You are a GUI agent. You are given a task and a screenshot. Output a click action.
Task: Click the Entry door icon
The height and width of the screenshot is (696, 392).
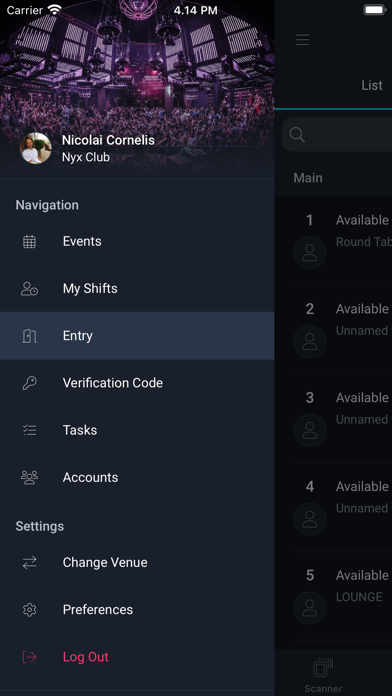tap(29, 336)
